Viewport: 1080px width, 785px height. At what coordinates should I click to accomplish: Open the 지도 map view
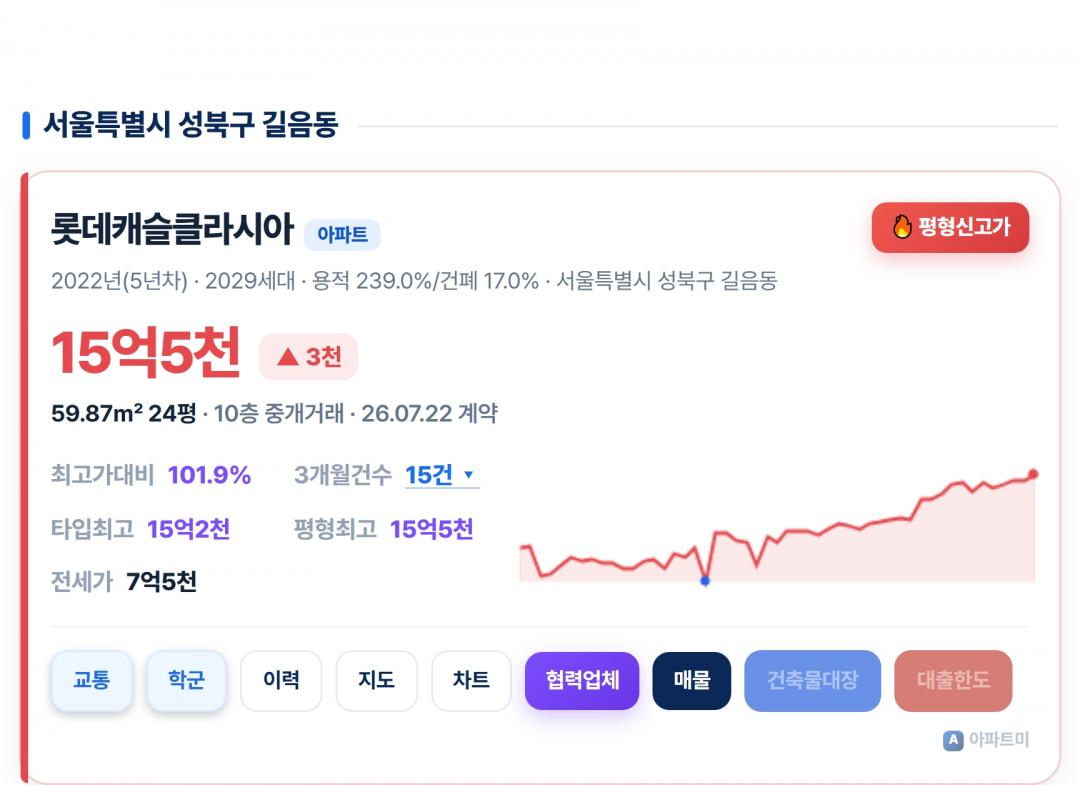[x=376, y=680]
